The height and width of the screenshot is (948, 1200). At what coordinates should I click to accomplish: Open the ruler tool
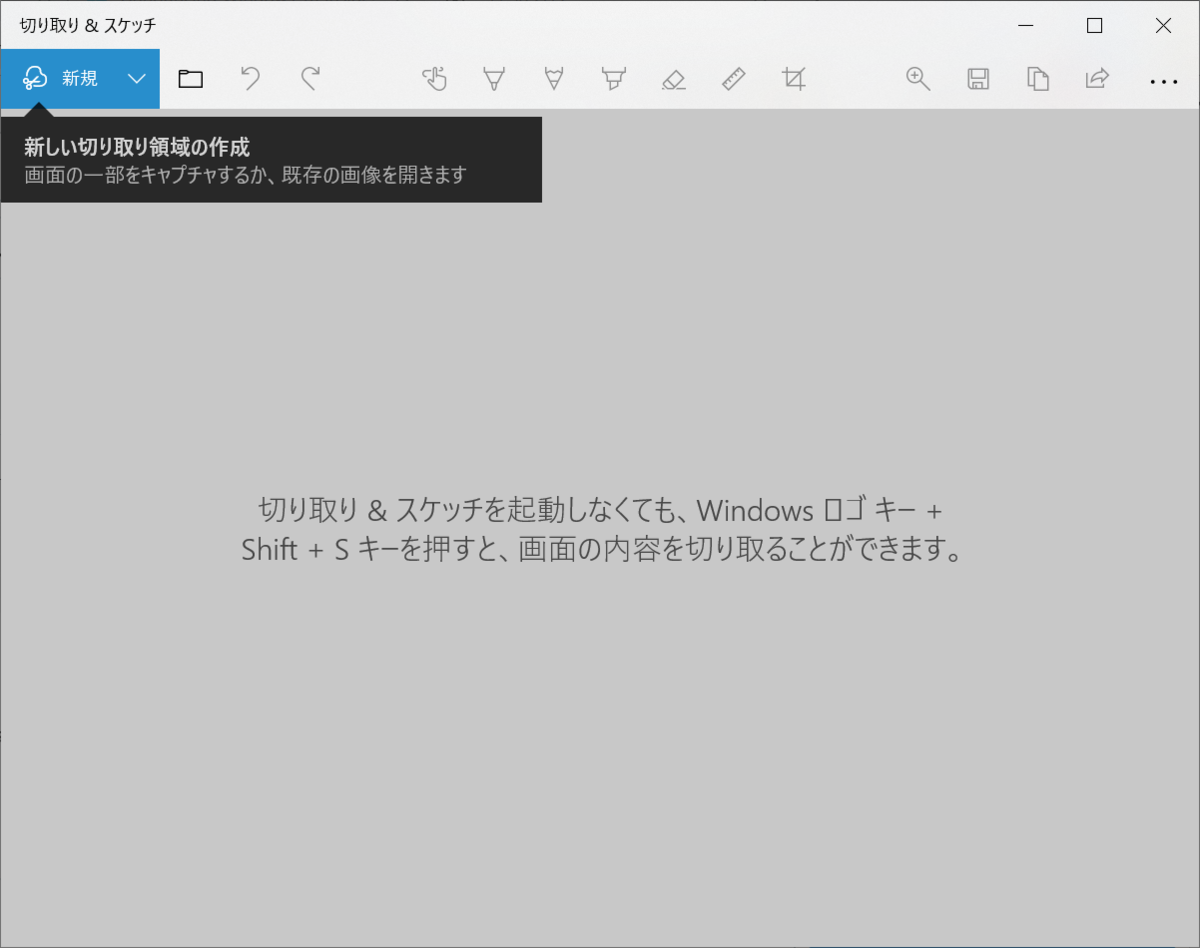(x=734, y=79)
